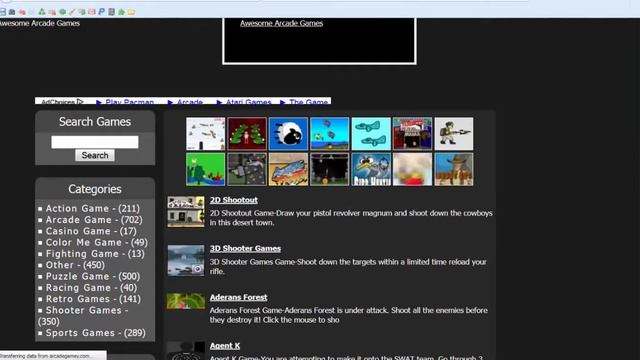640x360 pixels.
Task: Select the Fighting Game (13) category
Action: coord(95,254)
